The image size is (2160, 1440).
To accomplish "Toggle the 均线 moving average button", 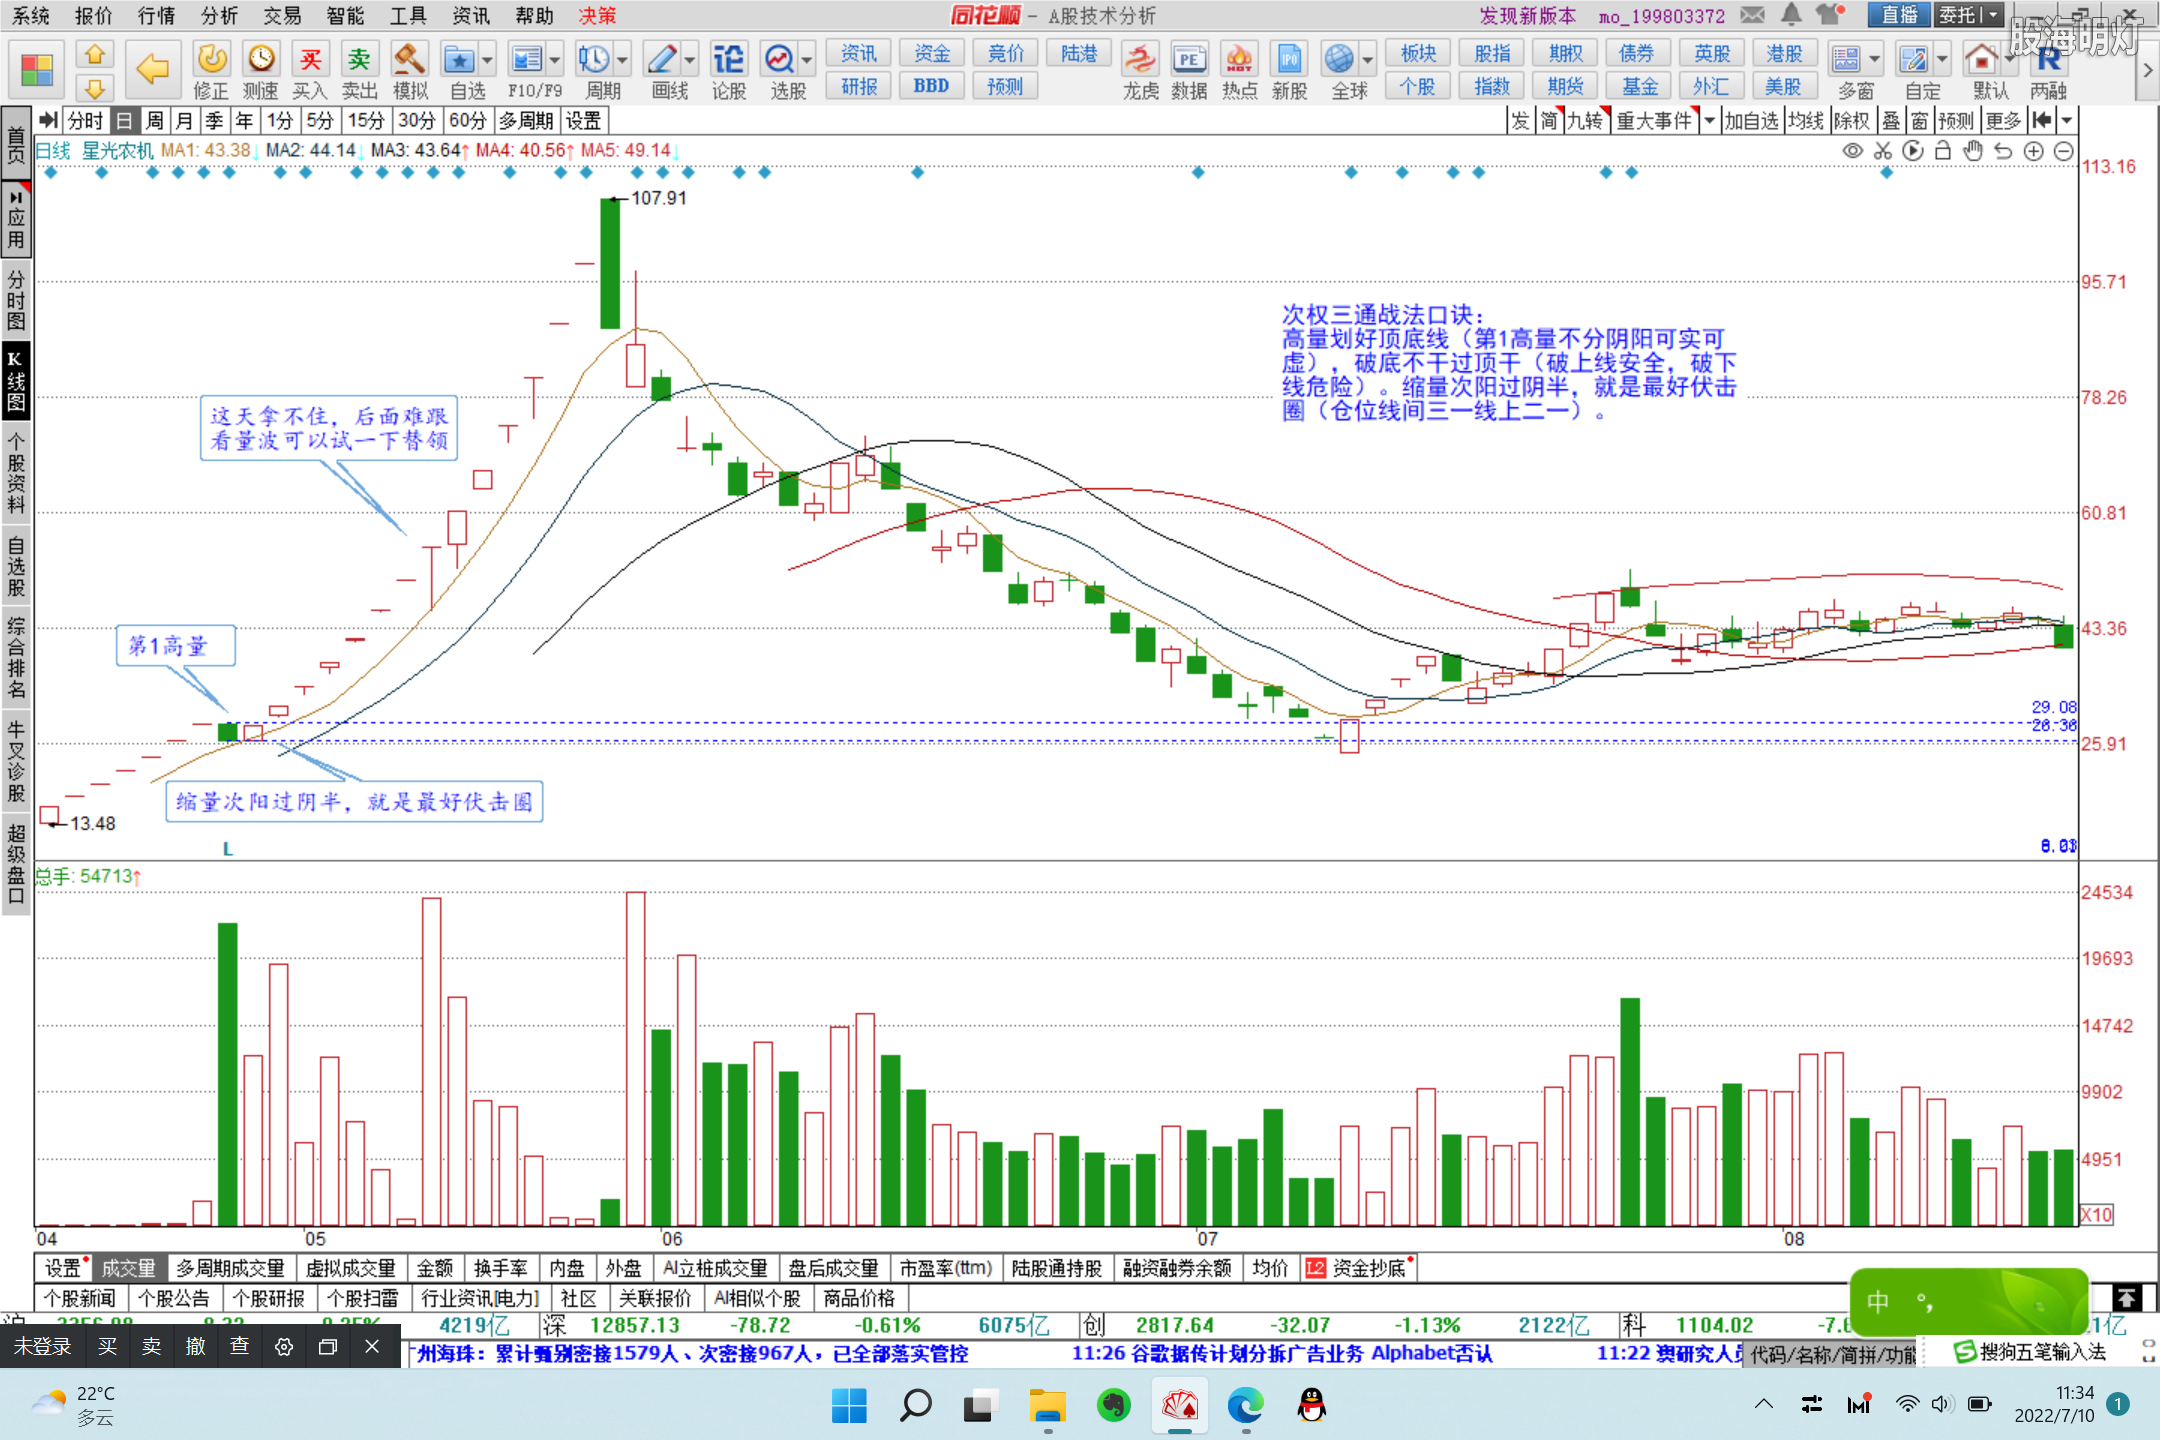I will pos(1806,121).
